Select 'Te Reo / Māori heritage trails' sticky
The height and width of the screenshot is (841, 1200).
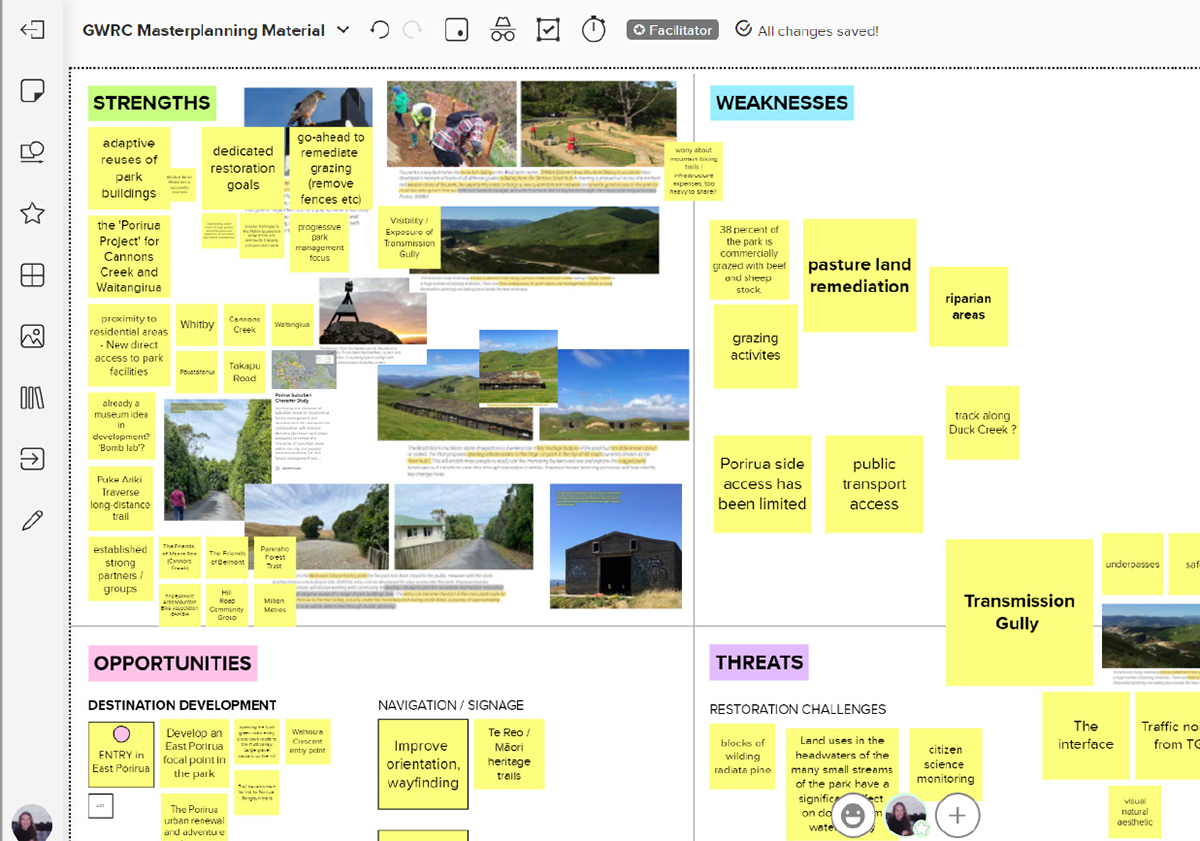509,754
